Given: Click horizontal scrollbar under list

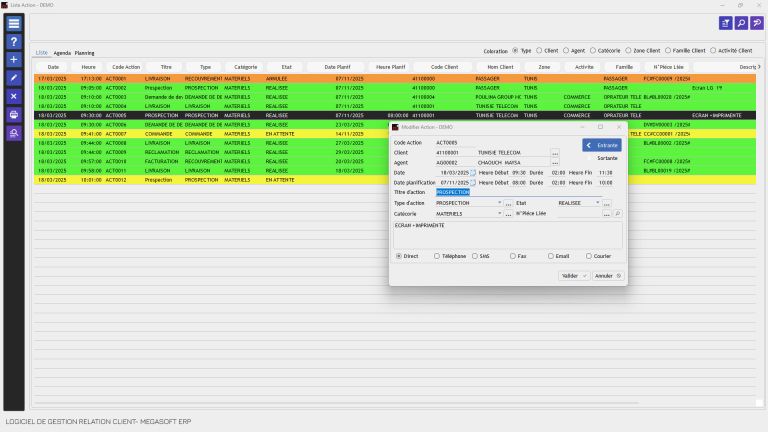Looking at the screenshot, I should [336, 403].
